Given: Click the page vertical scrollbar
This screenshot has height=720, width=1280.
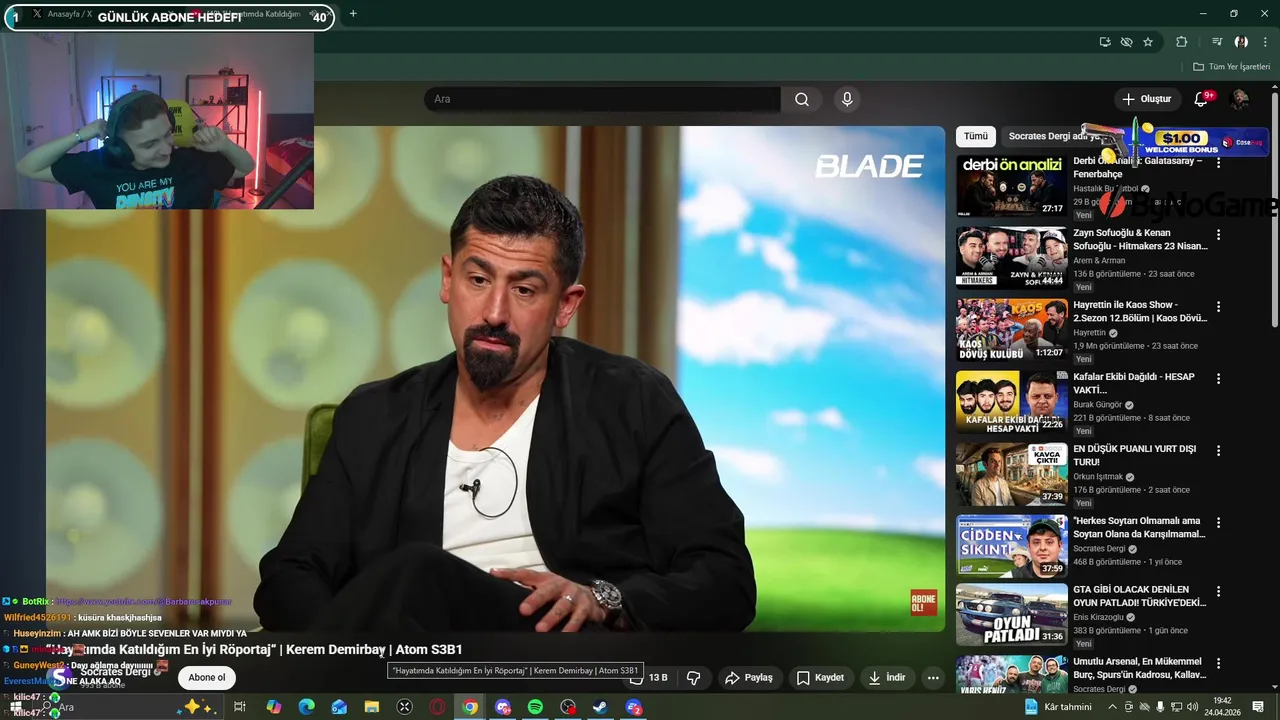Looking at the screenshot, I should click(1274, 210).
